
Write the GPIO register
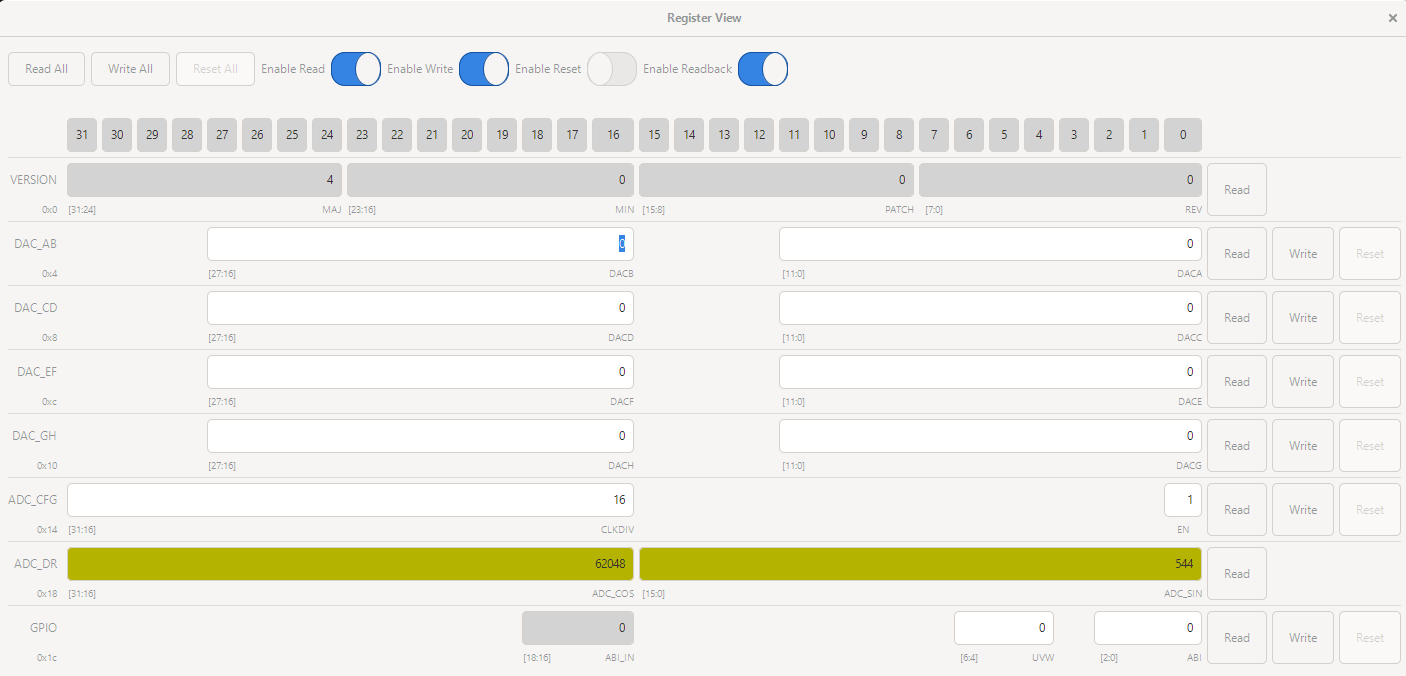coord(1302,638)
